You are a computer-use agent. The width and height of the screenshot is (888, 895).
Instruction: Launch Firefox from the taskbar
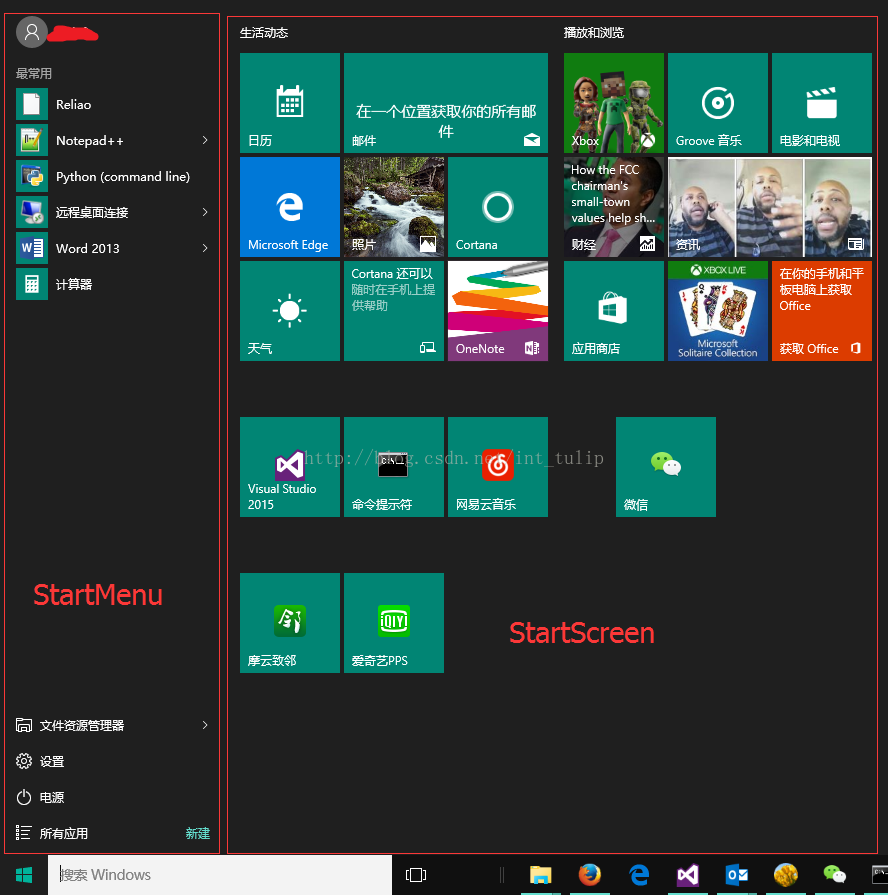[x=590, y=874]
